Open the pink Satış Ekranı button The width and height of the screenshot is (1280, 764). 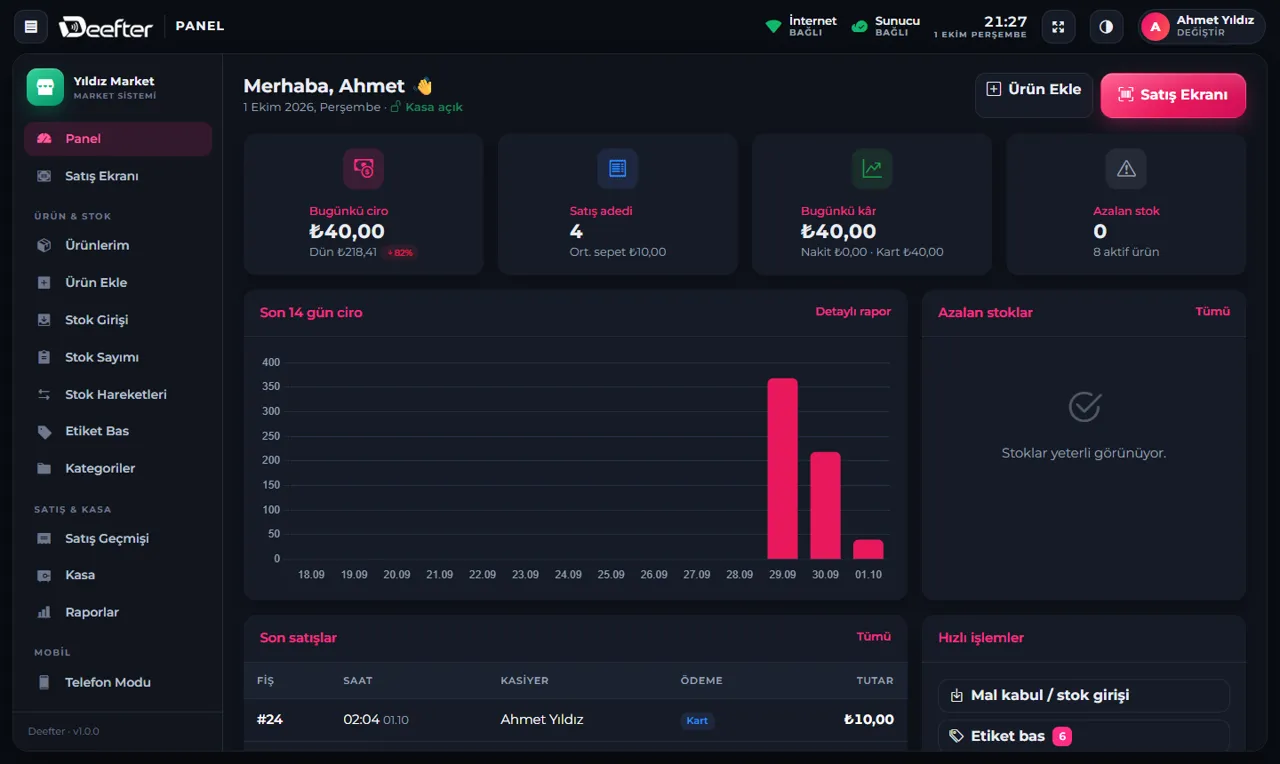1173,95
